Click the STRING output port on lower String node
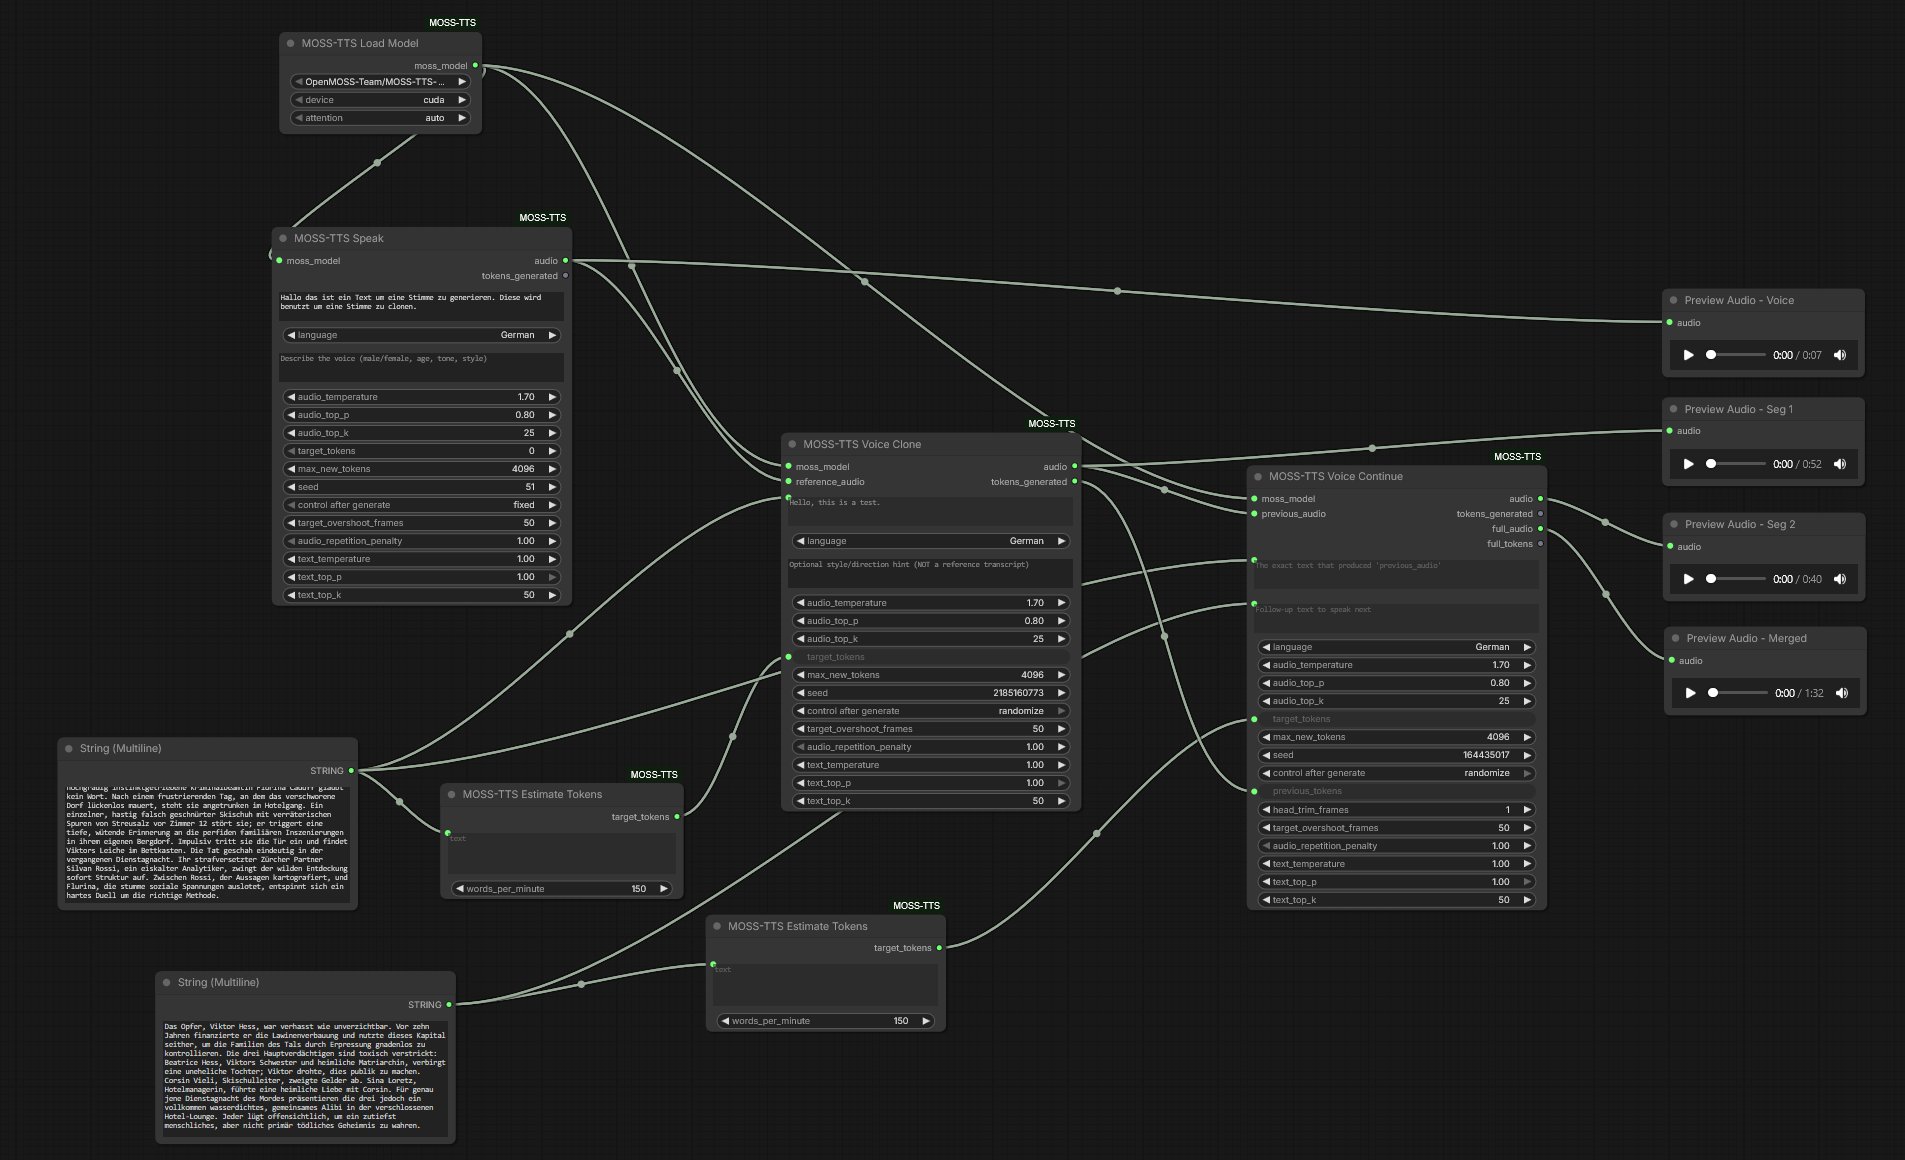 point(449,1005)
